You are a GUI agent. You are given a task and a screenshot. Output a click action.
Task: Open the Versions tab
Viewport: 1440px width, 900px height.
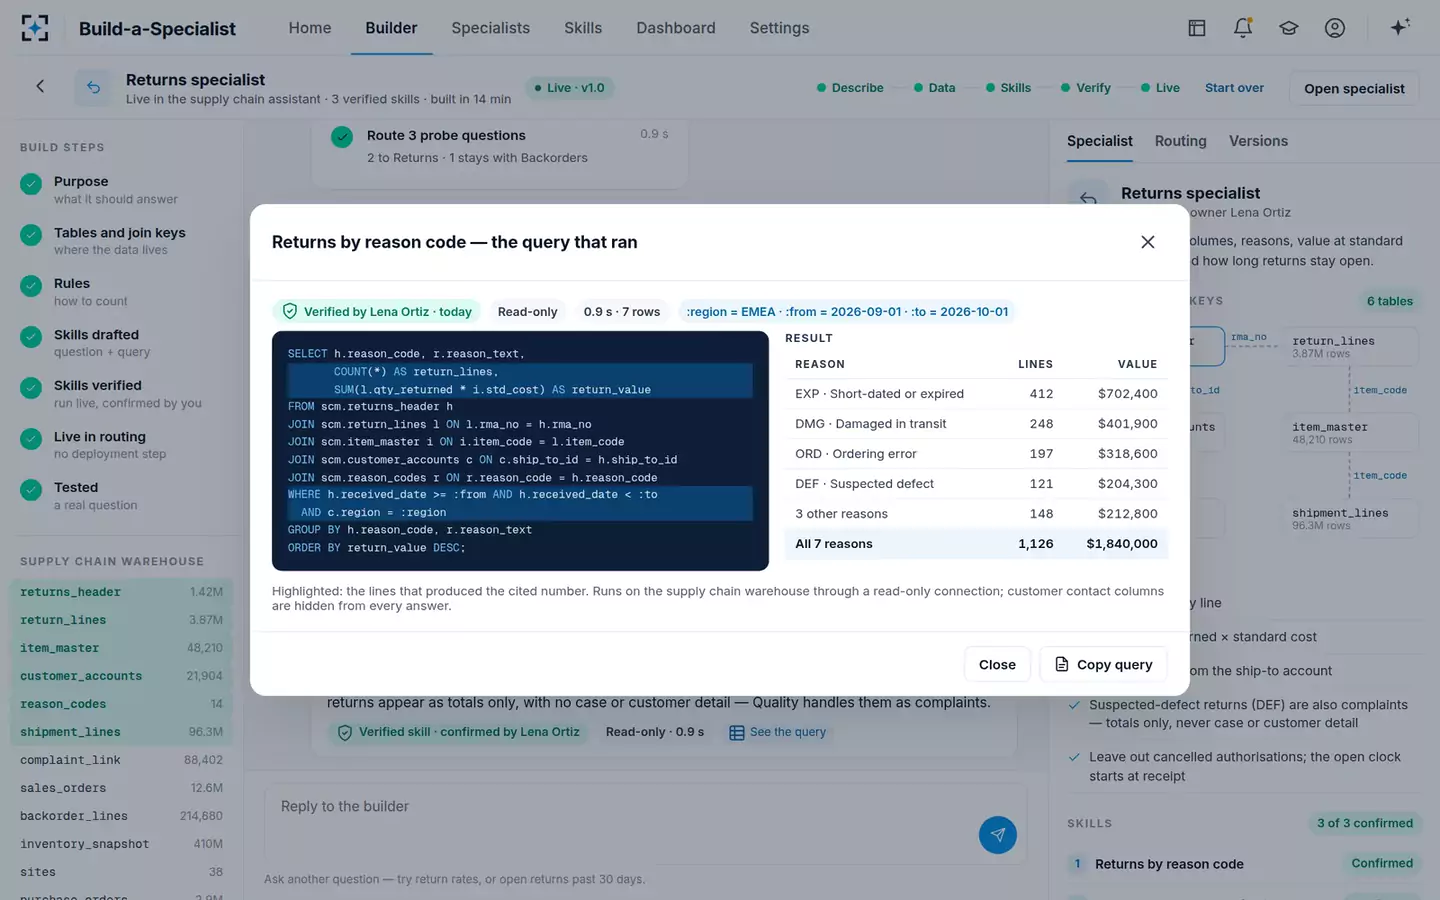[x=1258, y=141]
